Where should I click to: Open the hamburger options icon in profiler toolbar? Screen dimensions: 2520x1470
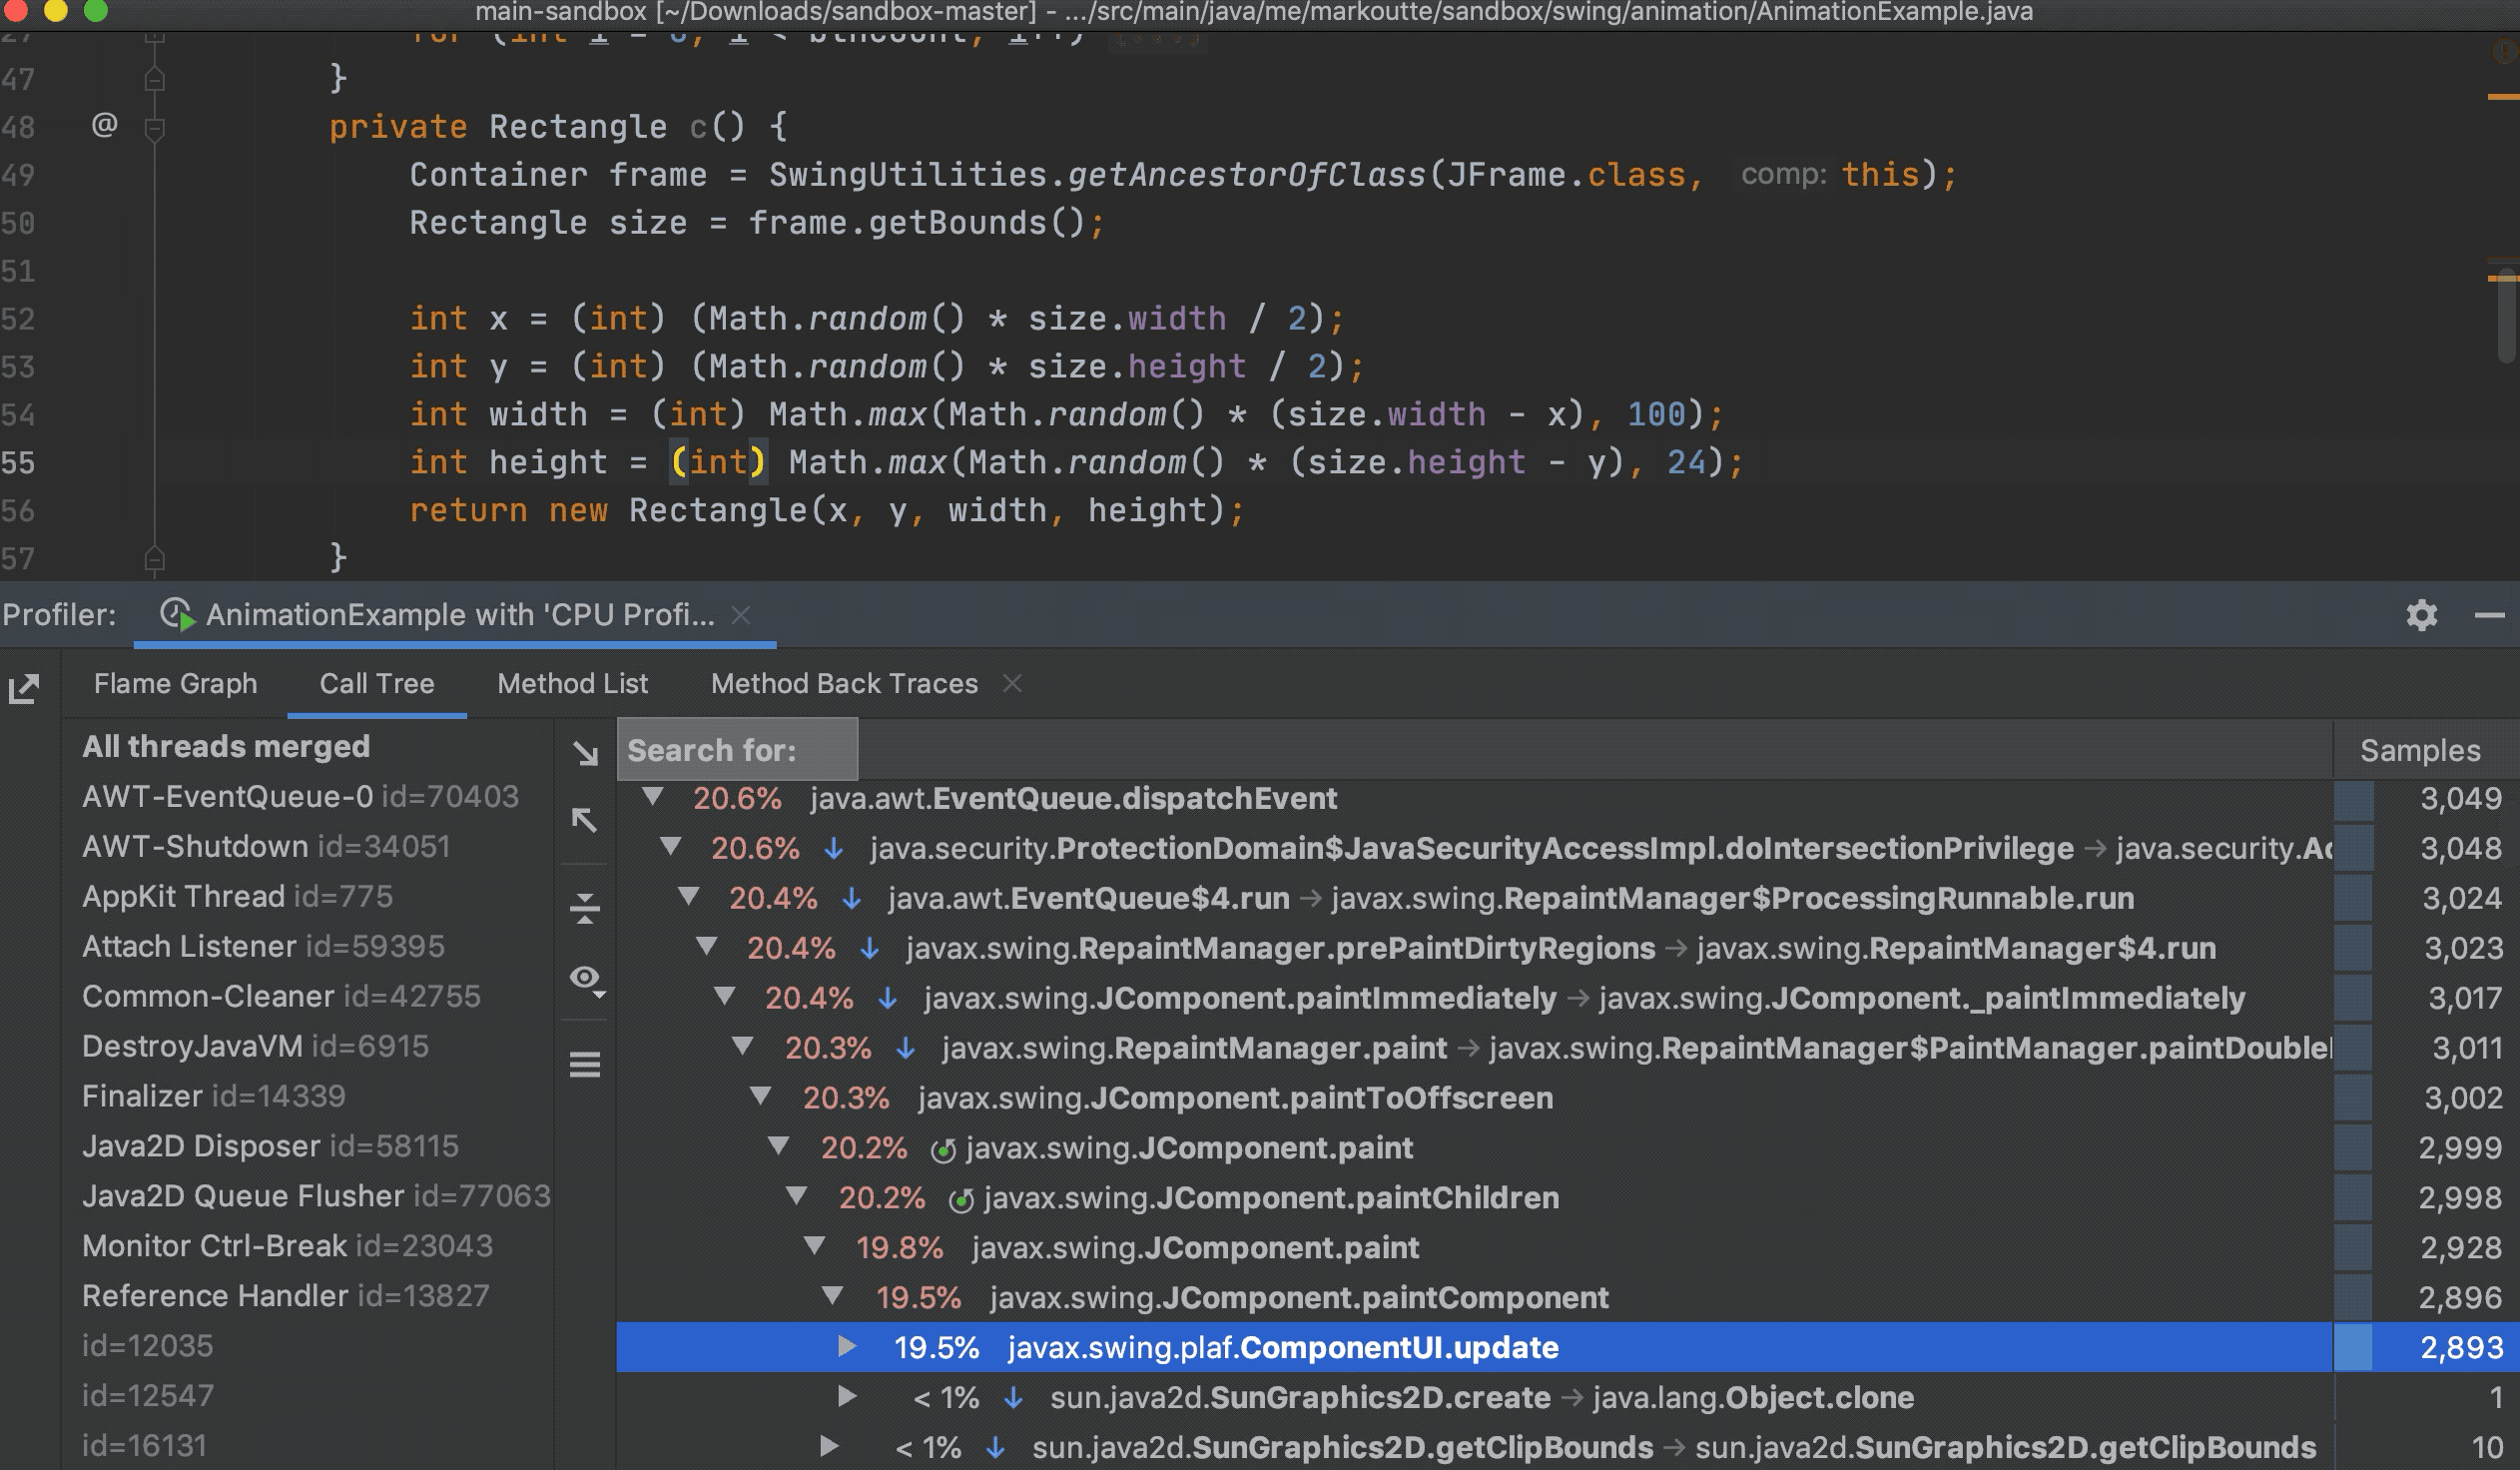click(585, 1065)
